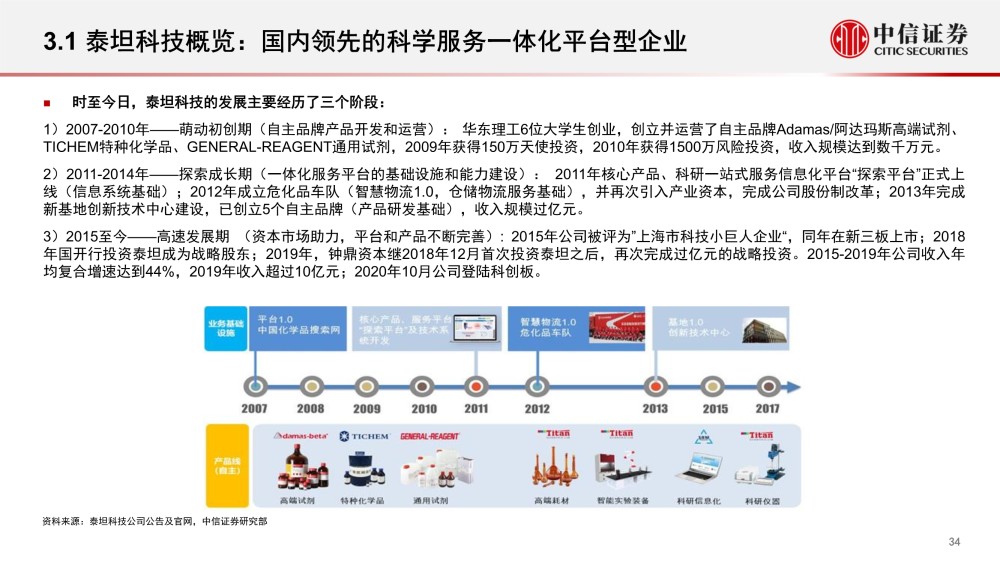Open the 危化品车队 fleet photo
The width and height of the screenshot is (1000, 563).
(x=616, y=328)
